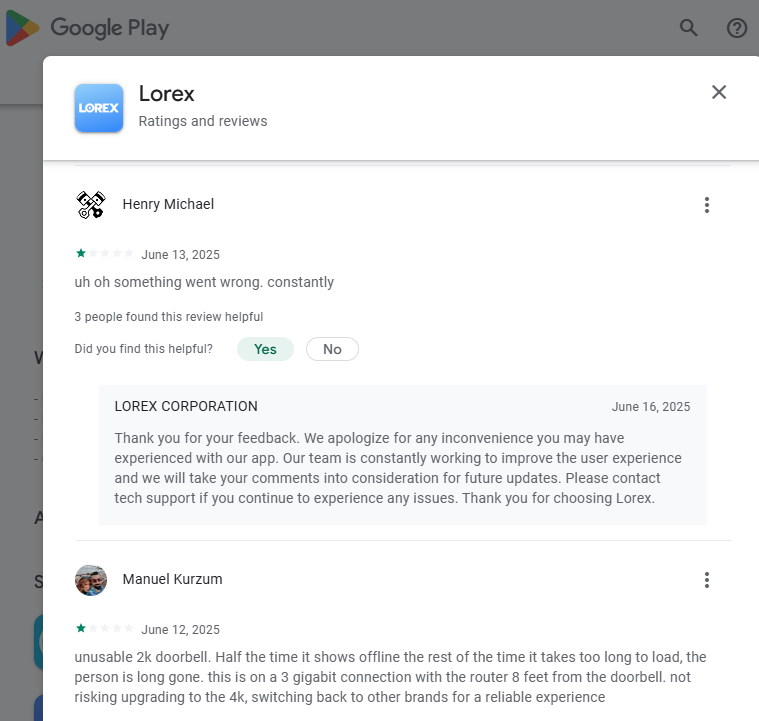Close the ratings and reviews dialog

[x=719, y=92]
